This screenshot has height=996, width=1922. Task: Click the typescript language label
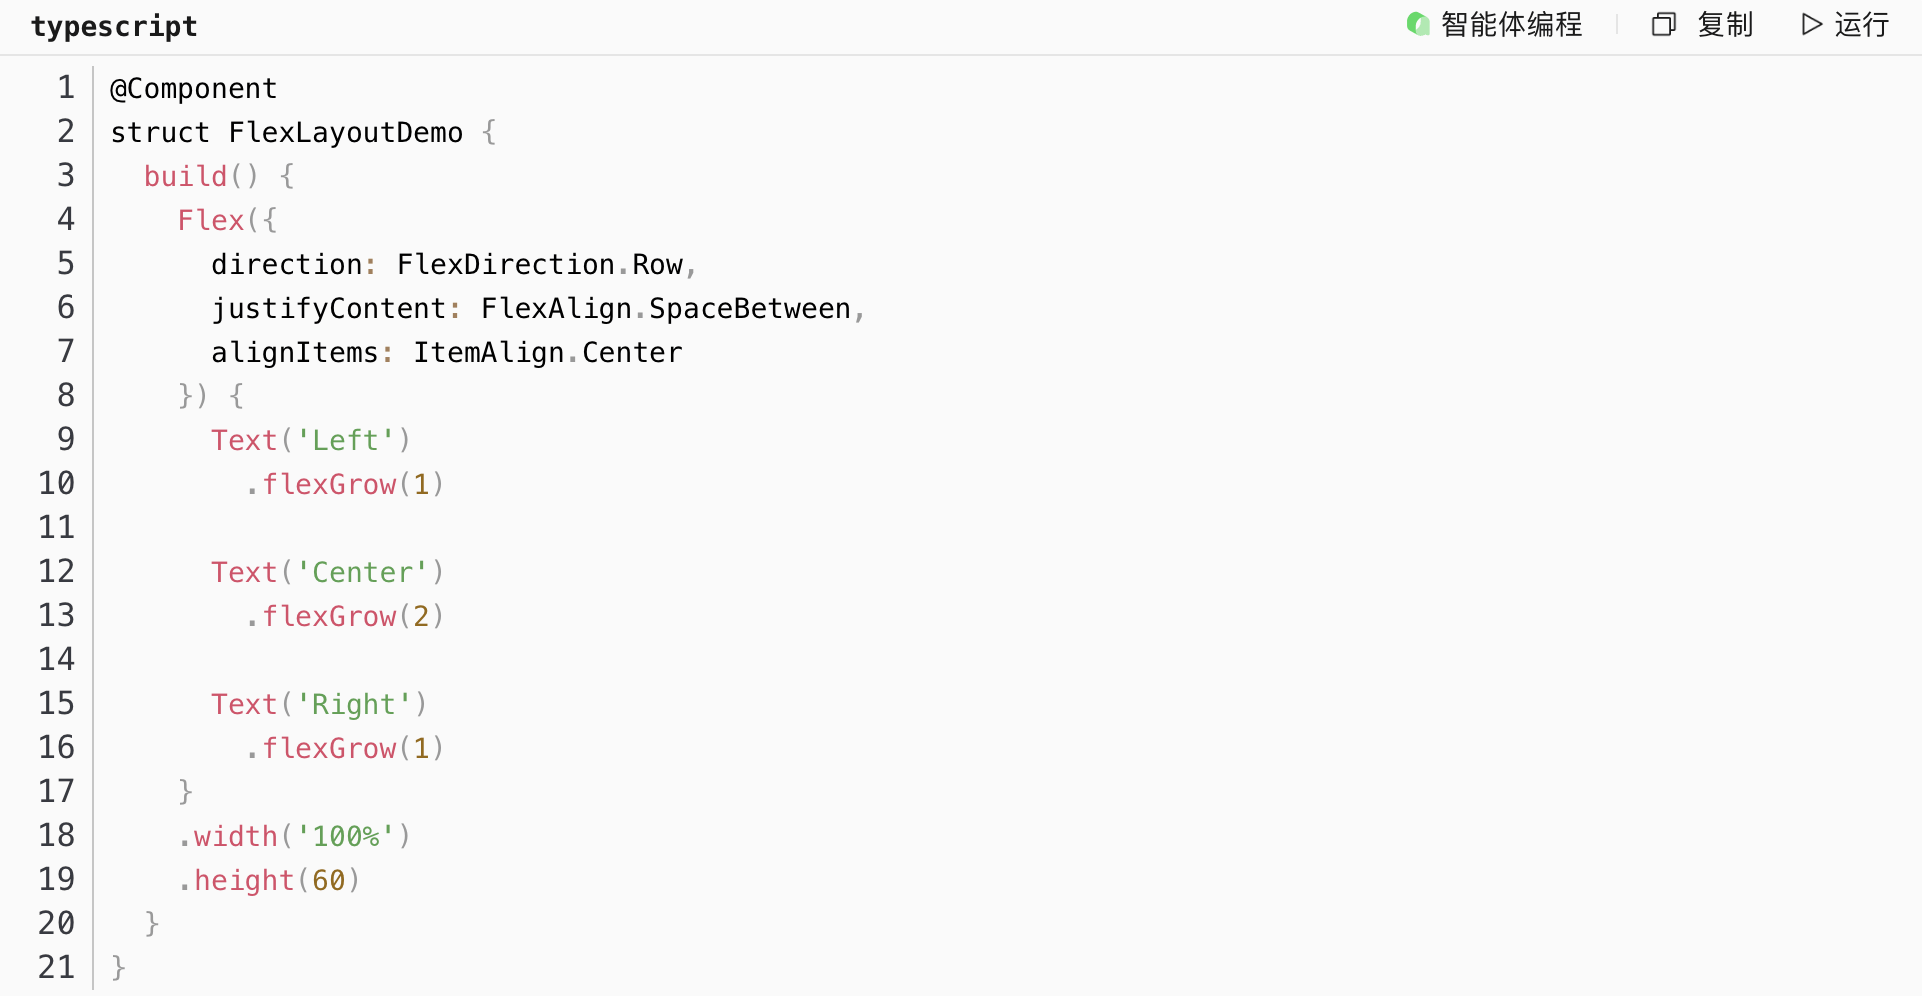(114, 26)
